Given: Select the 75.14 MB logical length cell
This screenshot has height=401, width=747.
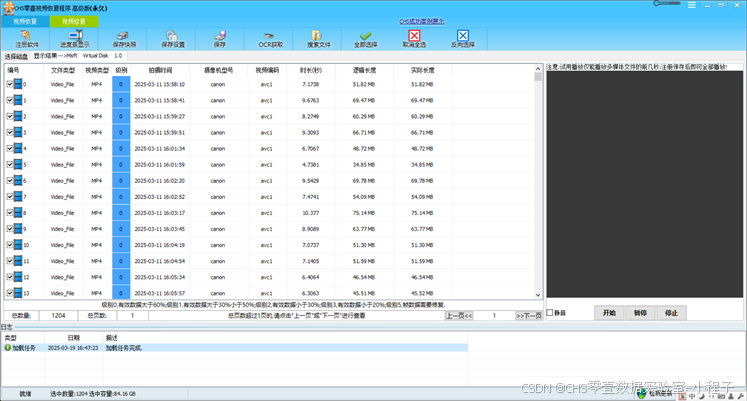Looking at the screenshot, I should coord(363,213).
